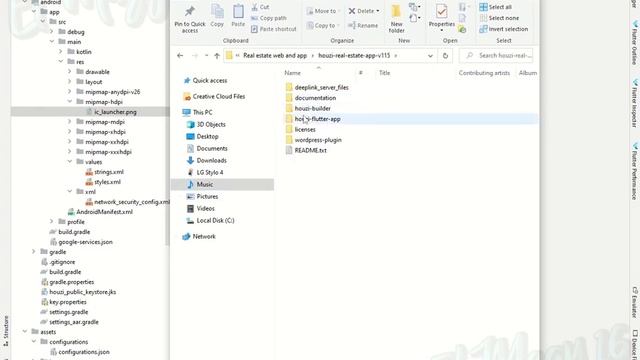Open Flutter Inspector tool window tab
Screen dimensions: 640x360
tap(635, 103)
